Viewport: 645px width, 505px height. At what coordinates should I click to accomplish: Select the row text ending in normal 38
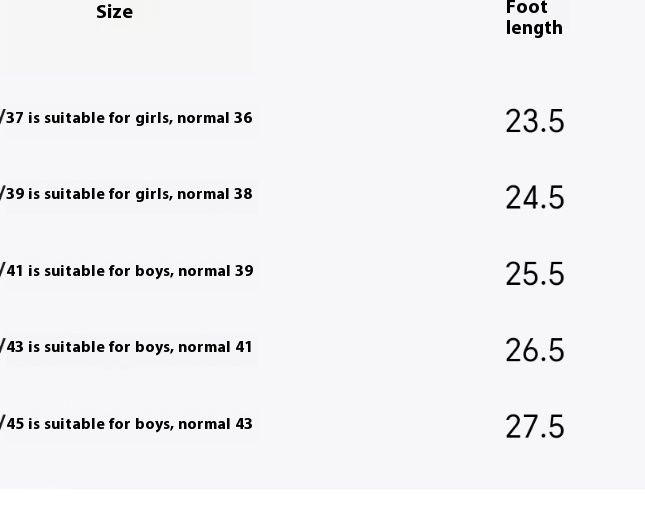click(x=127, y=194)
